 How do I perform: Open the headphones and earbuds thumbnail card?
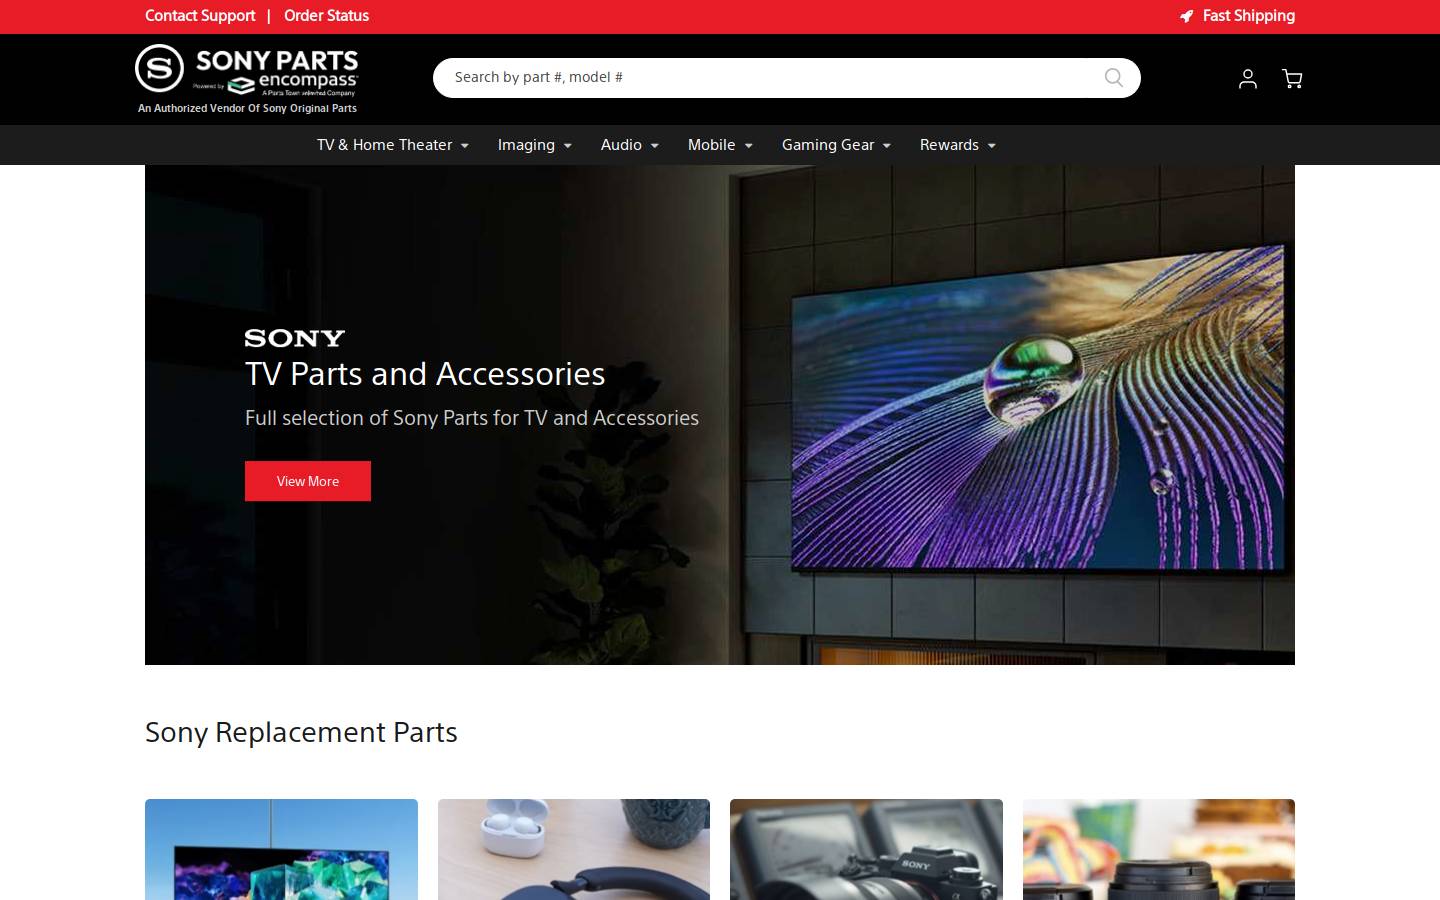click(x=574, y=849)
